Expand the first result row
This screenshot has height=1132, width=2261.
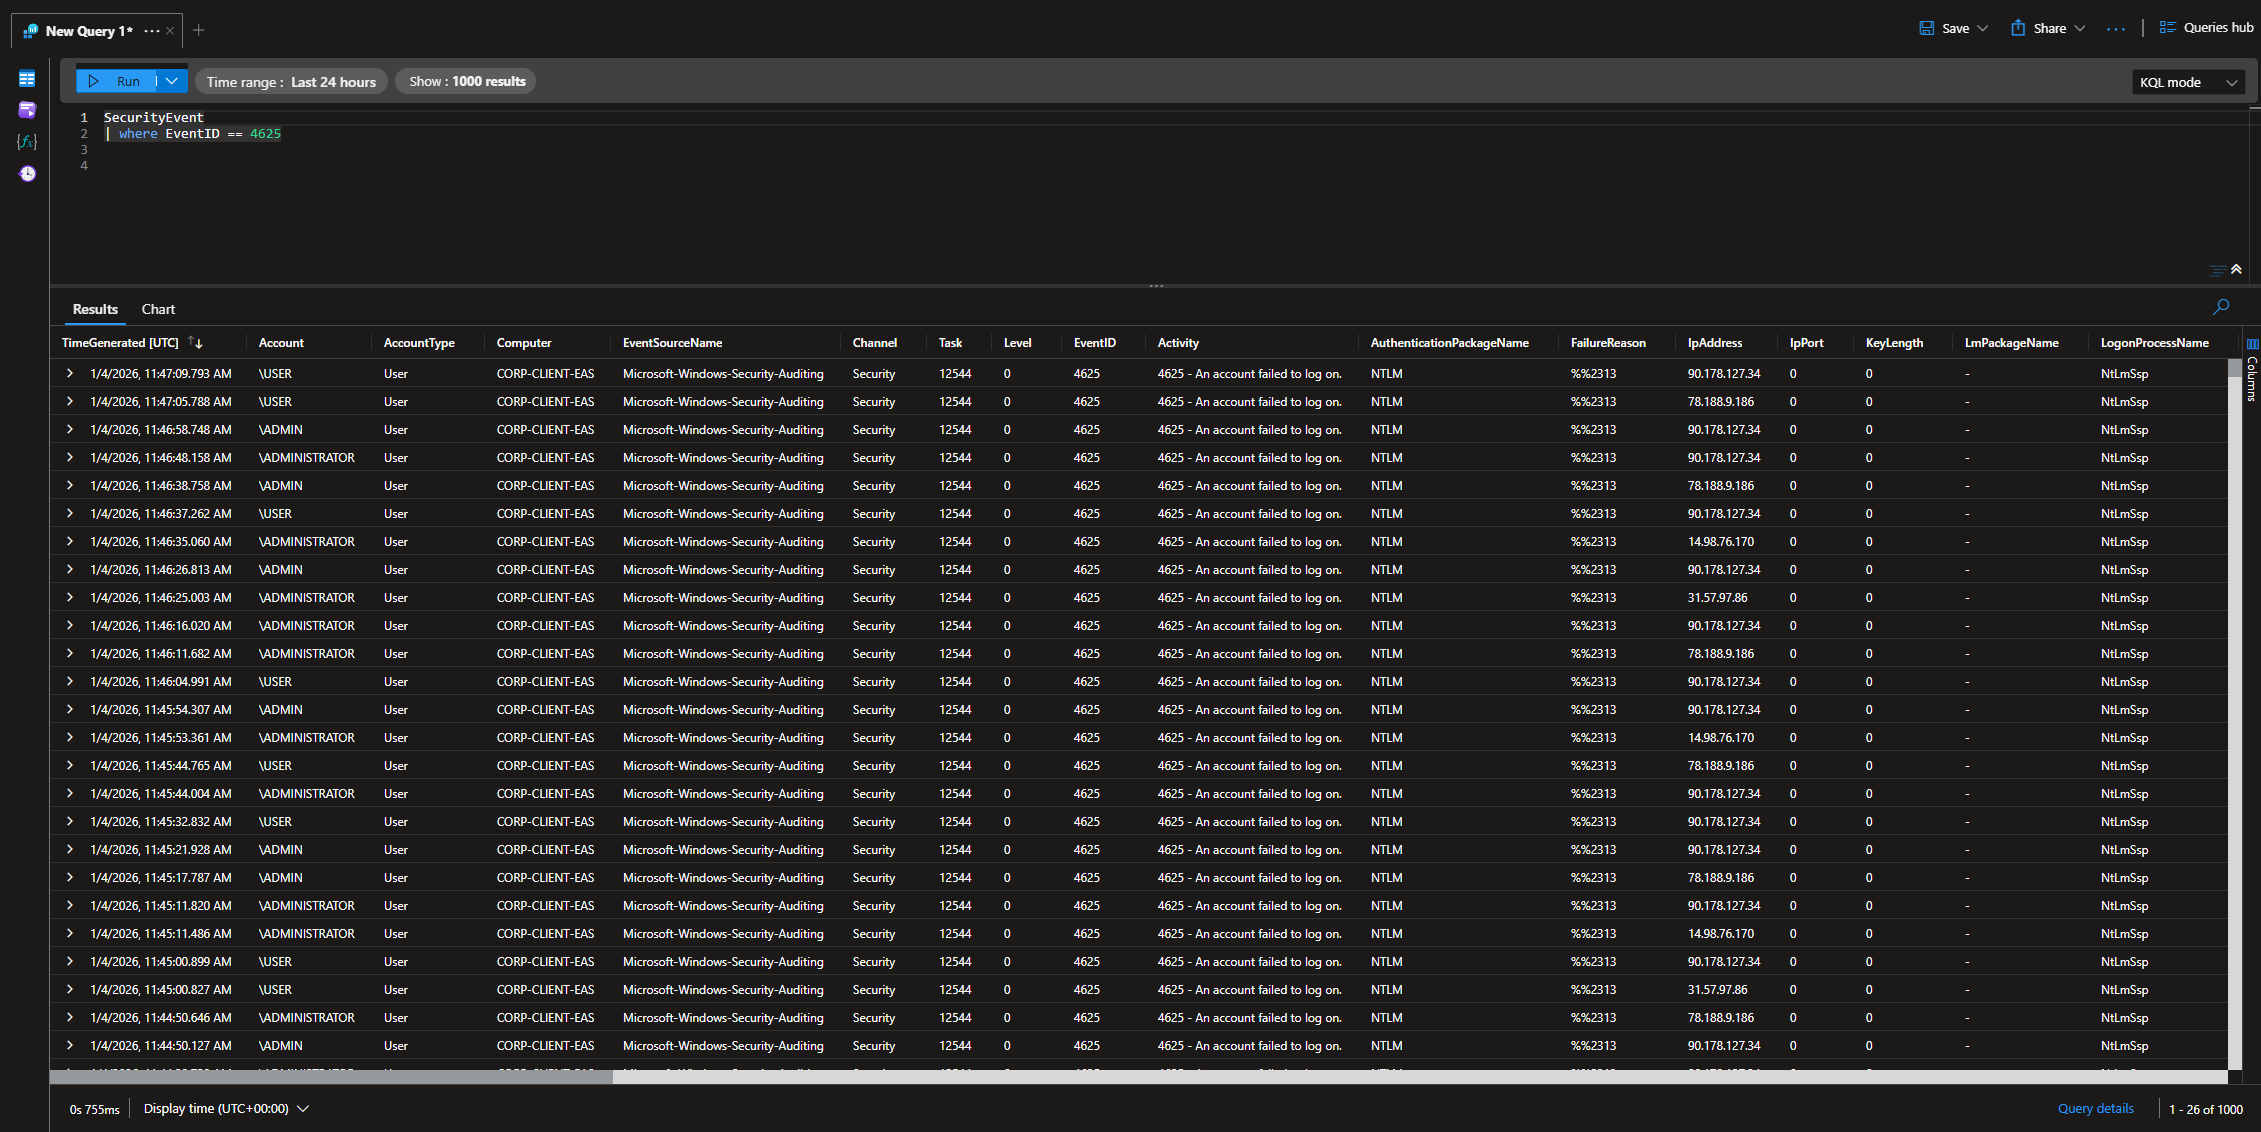[x=70, y=373]
